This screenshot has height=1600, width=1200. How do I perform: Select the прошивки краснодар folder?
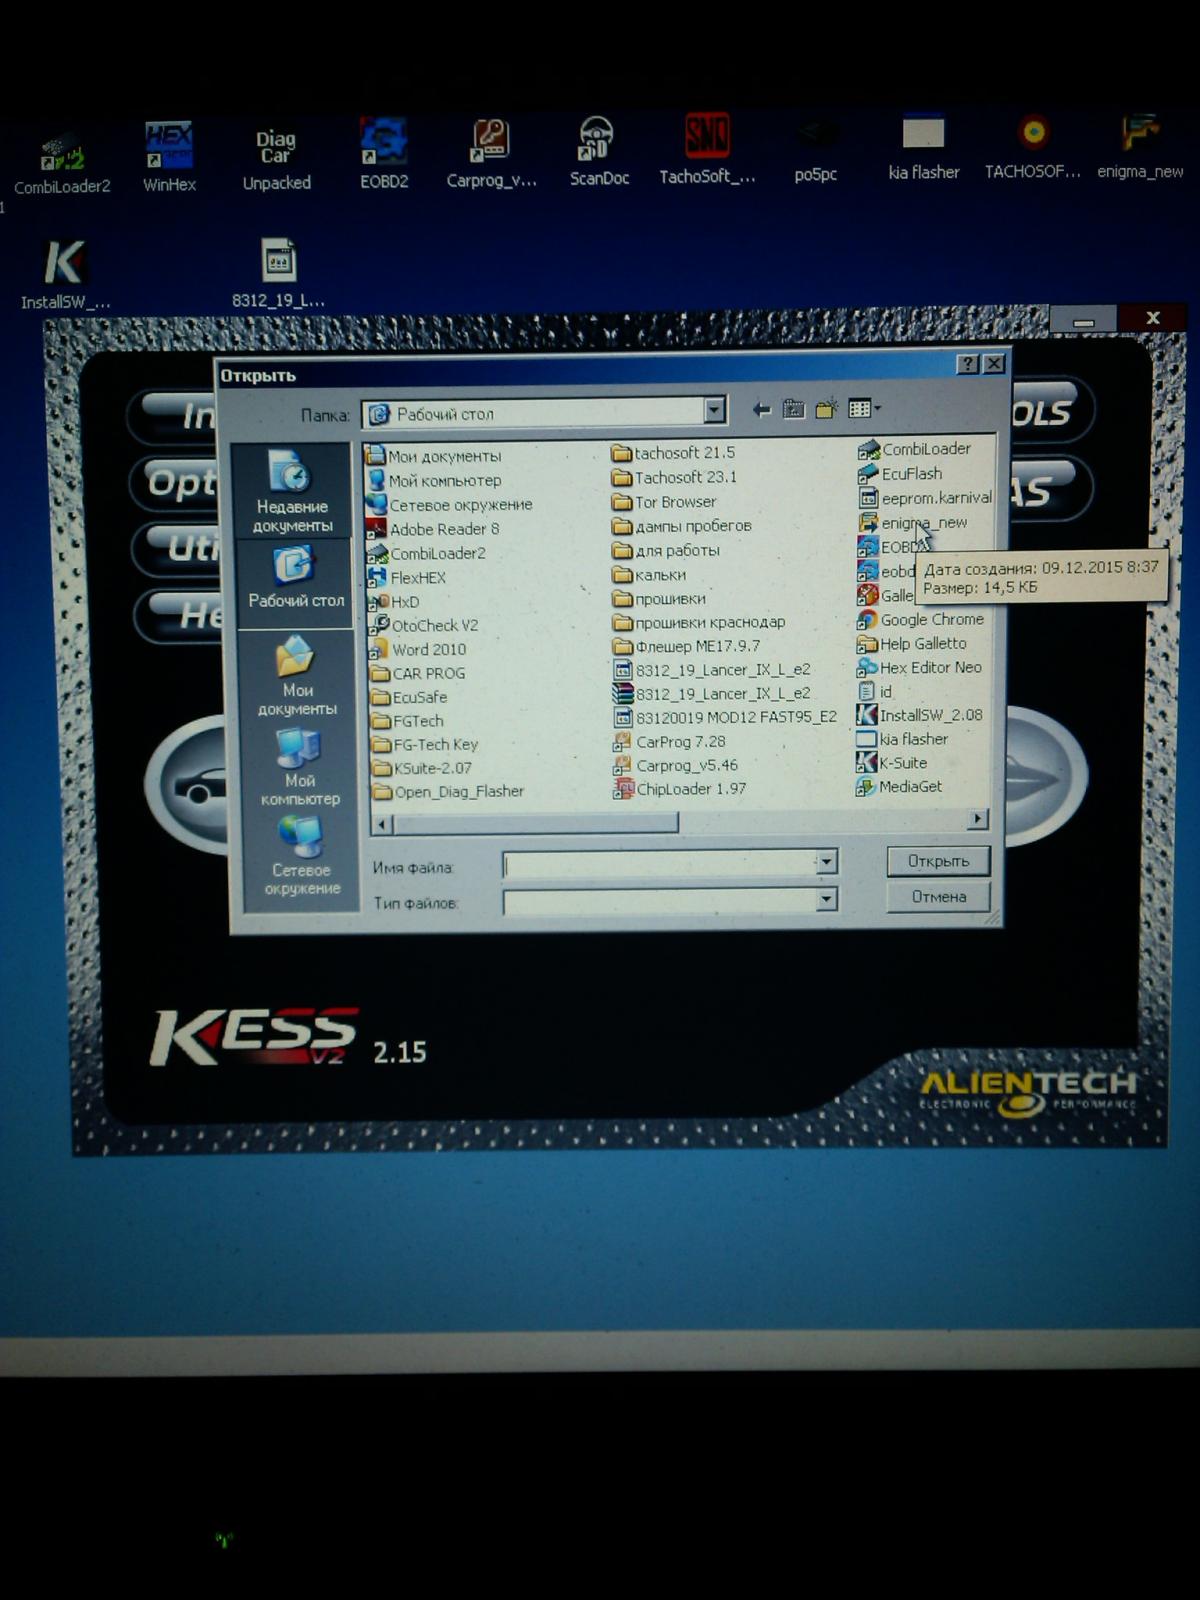[x=699, y=622]
